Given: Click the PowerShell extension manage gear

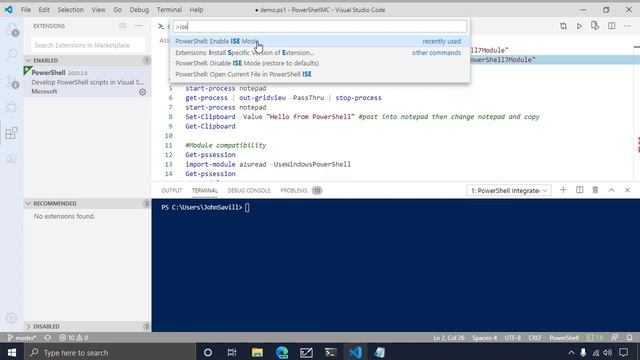Looking at the screenshot, I should (x=142, y=92).
